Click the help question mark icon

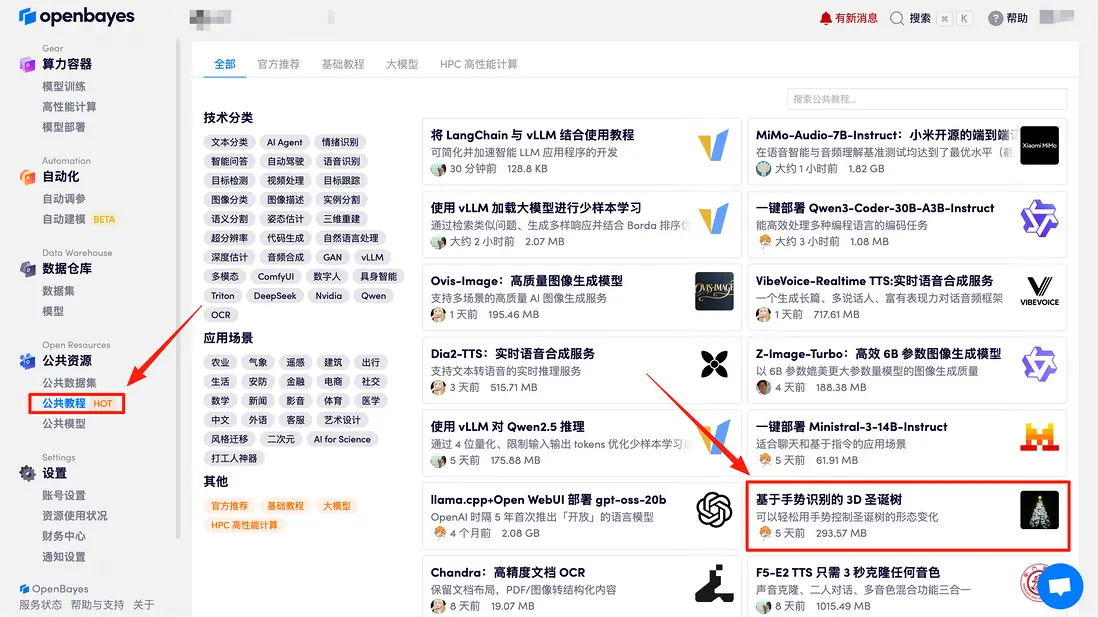995,18
